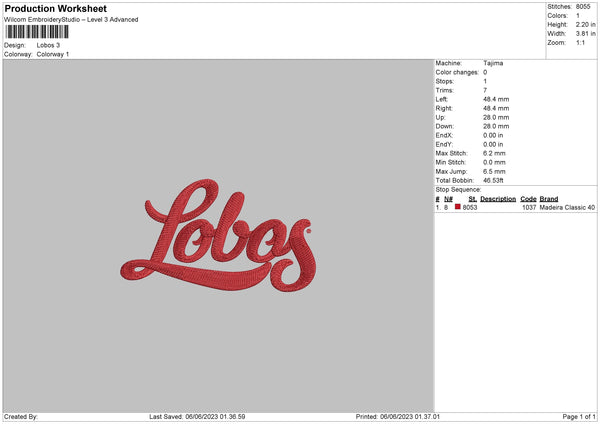Click the Min Stitch value 0.0 mm
The width and height of the screenshot is (600, 424).
(x=494, y=162)
